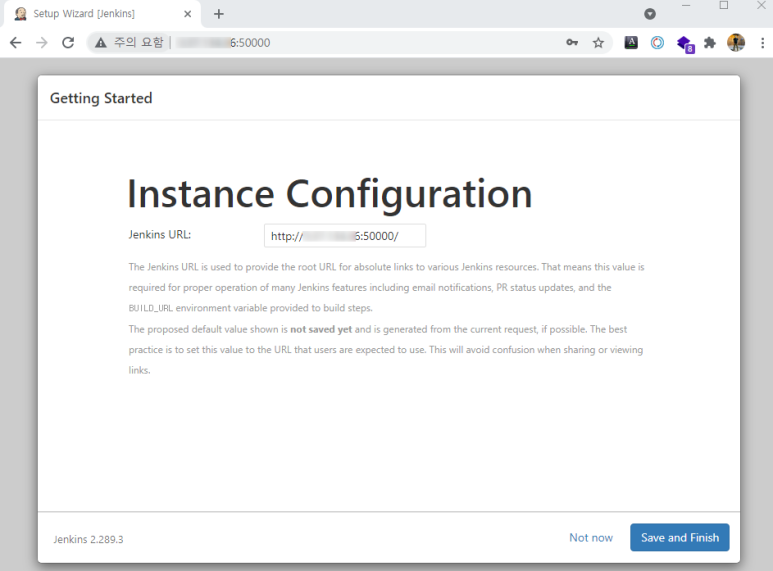The height and width of the screenshot is (571, 773).
Task: Click the saved password key icon
Action: pos(572,43)
